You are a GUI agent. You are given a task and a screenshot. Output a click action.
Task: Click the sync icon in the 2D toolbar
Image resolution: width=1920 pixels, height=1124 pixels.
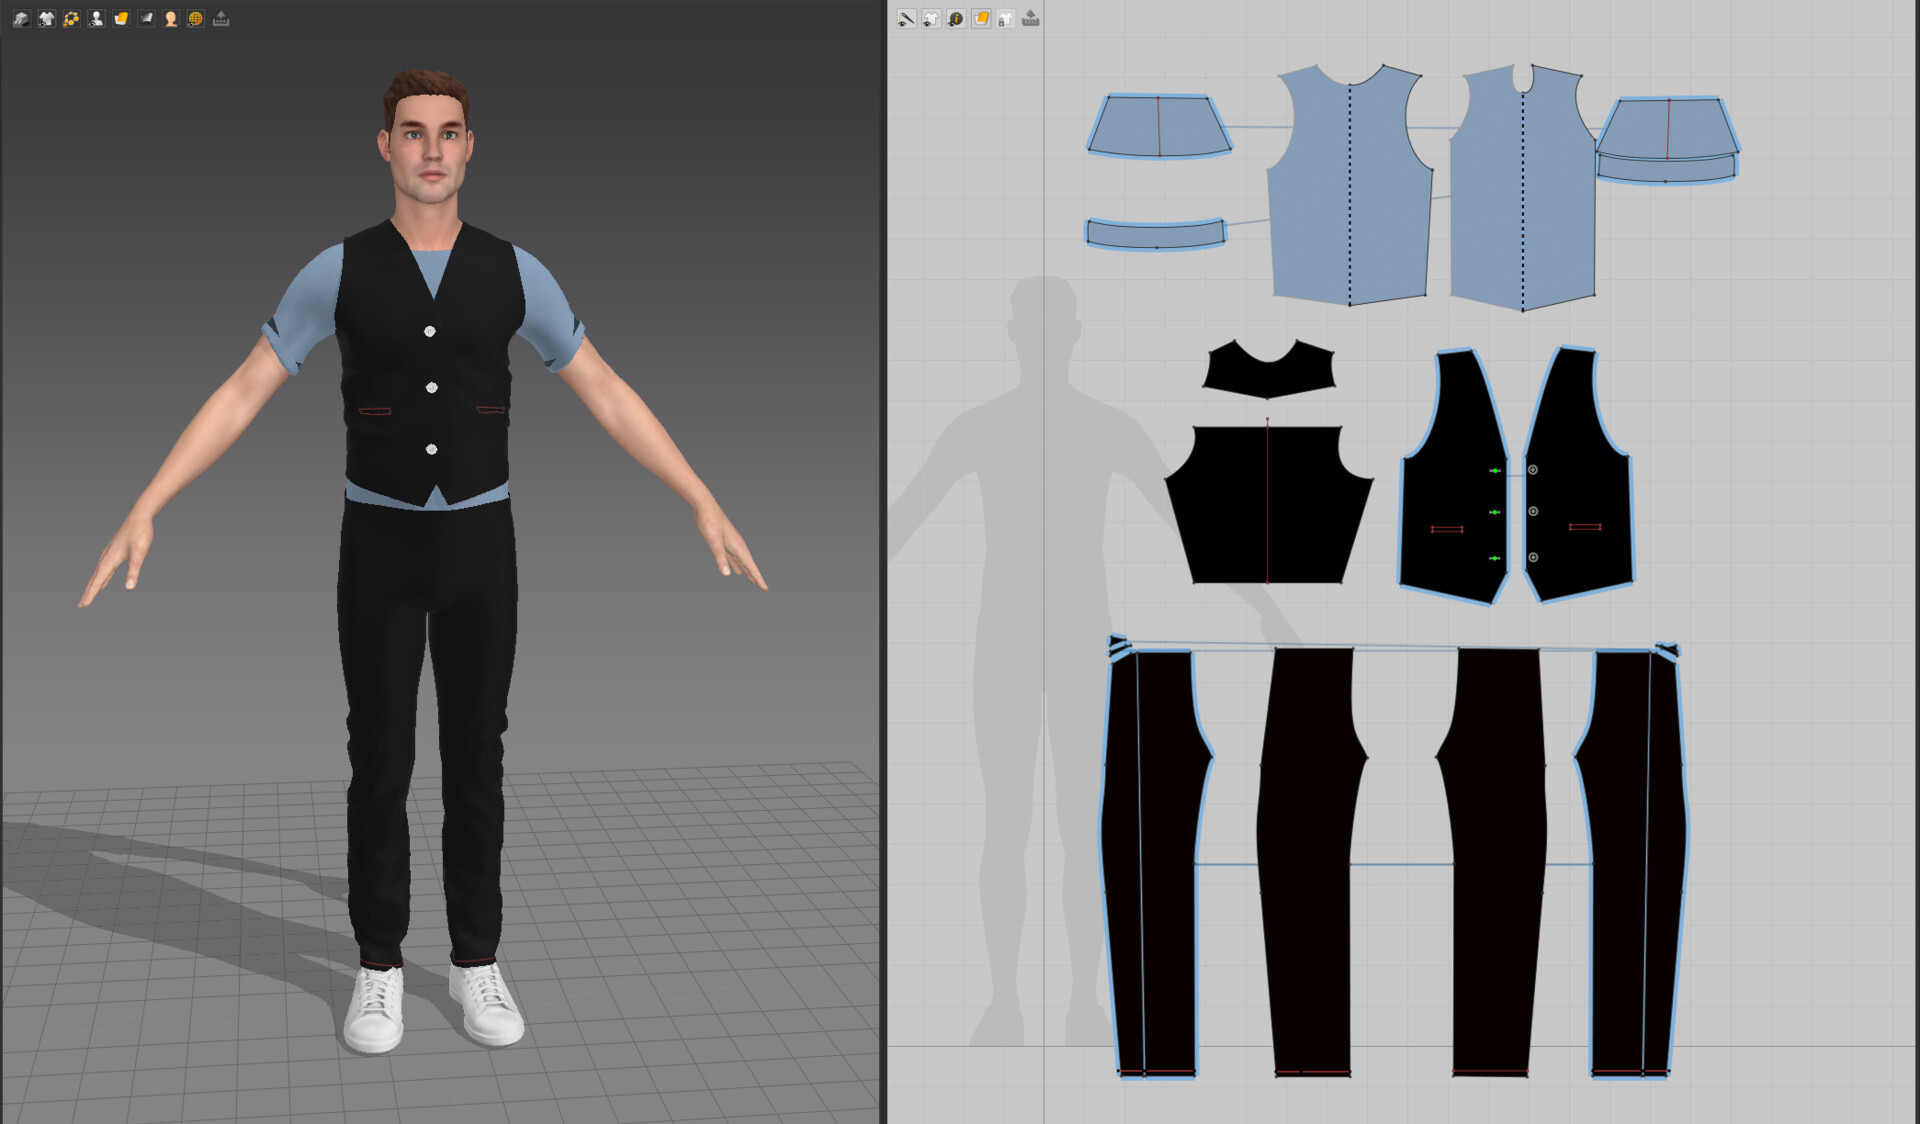click(x=1030, y=18)
